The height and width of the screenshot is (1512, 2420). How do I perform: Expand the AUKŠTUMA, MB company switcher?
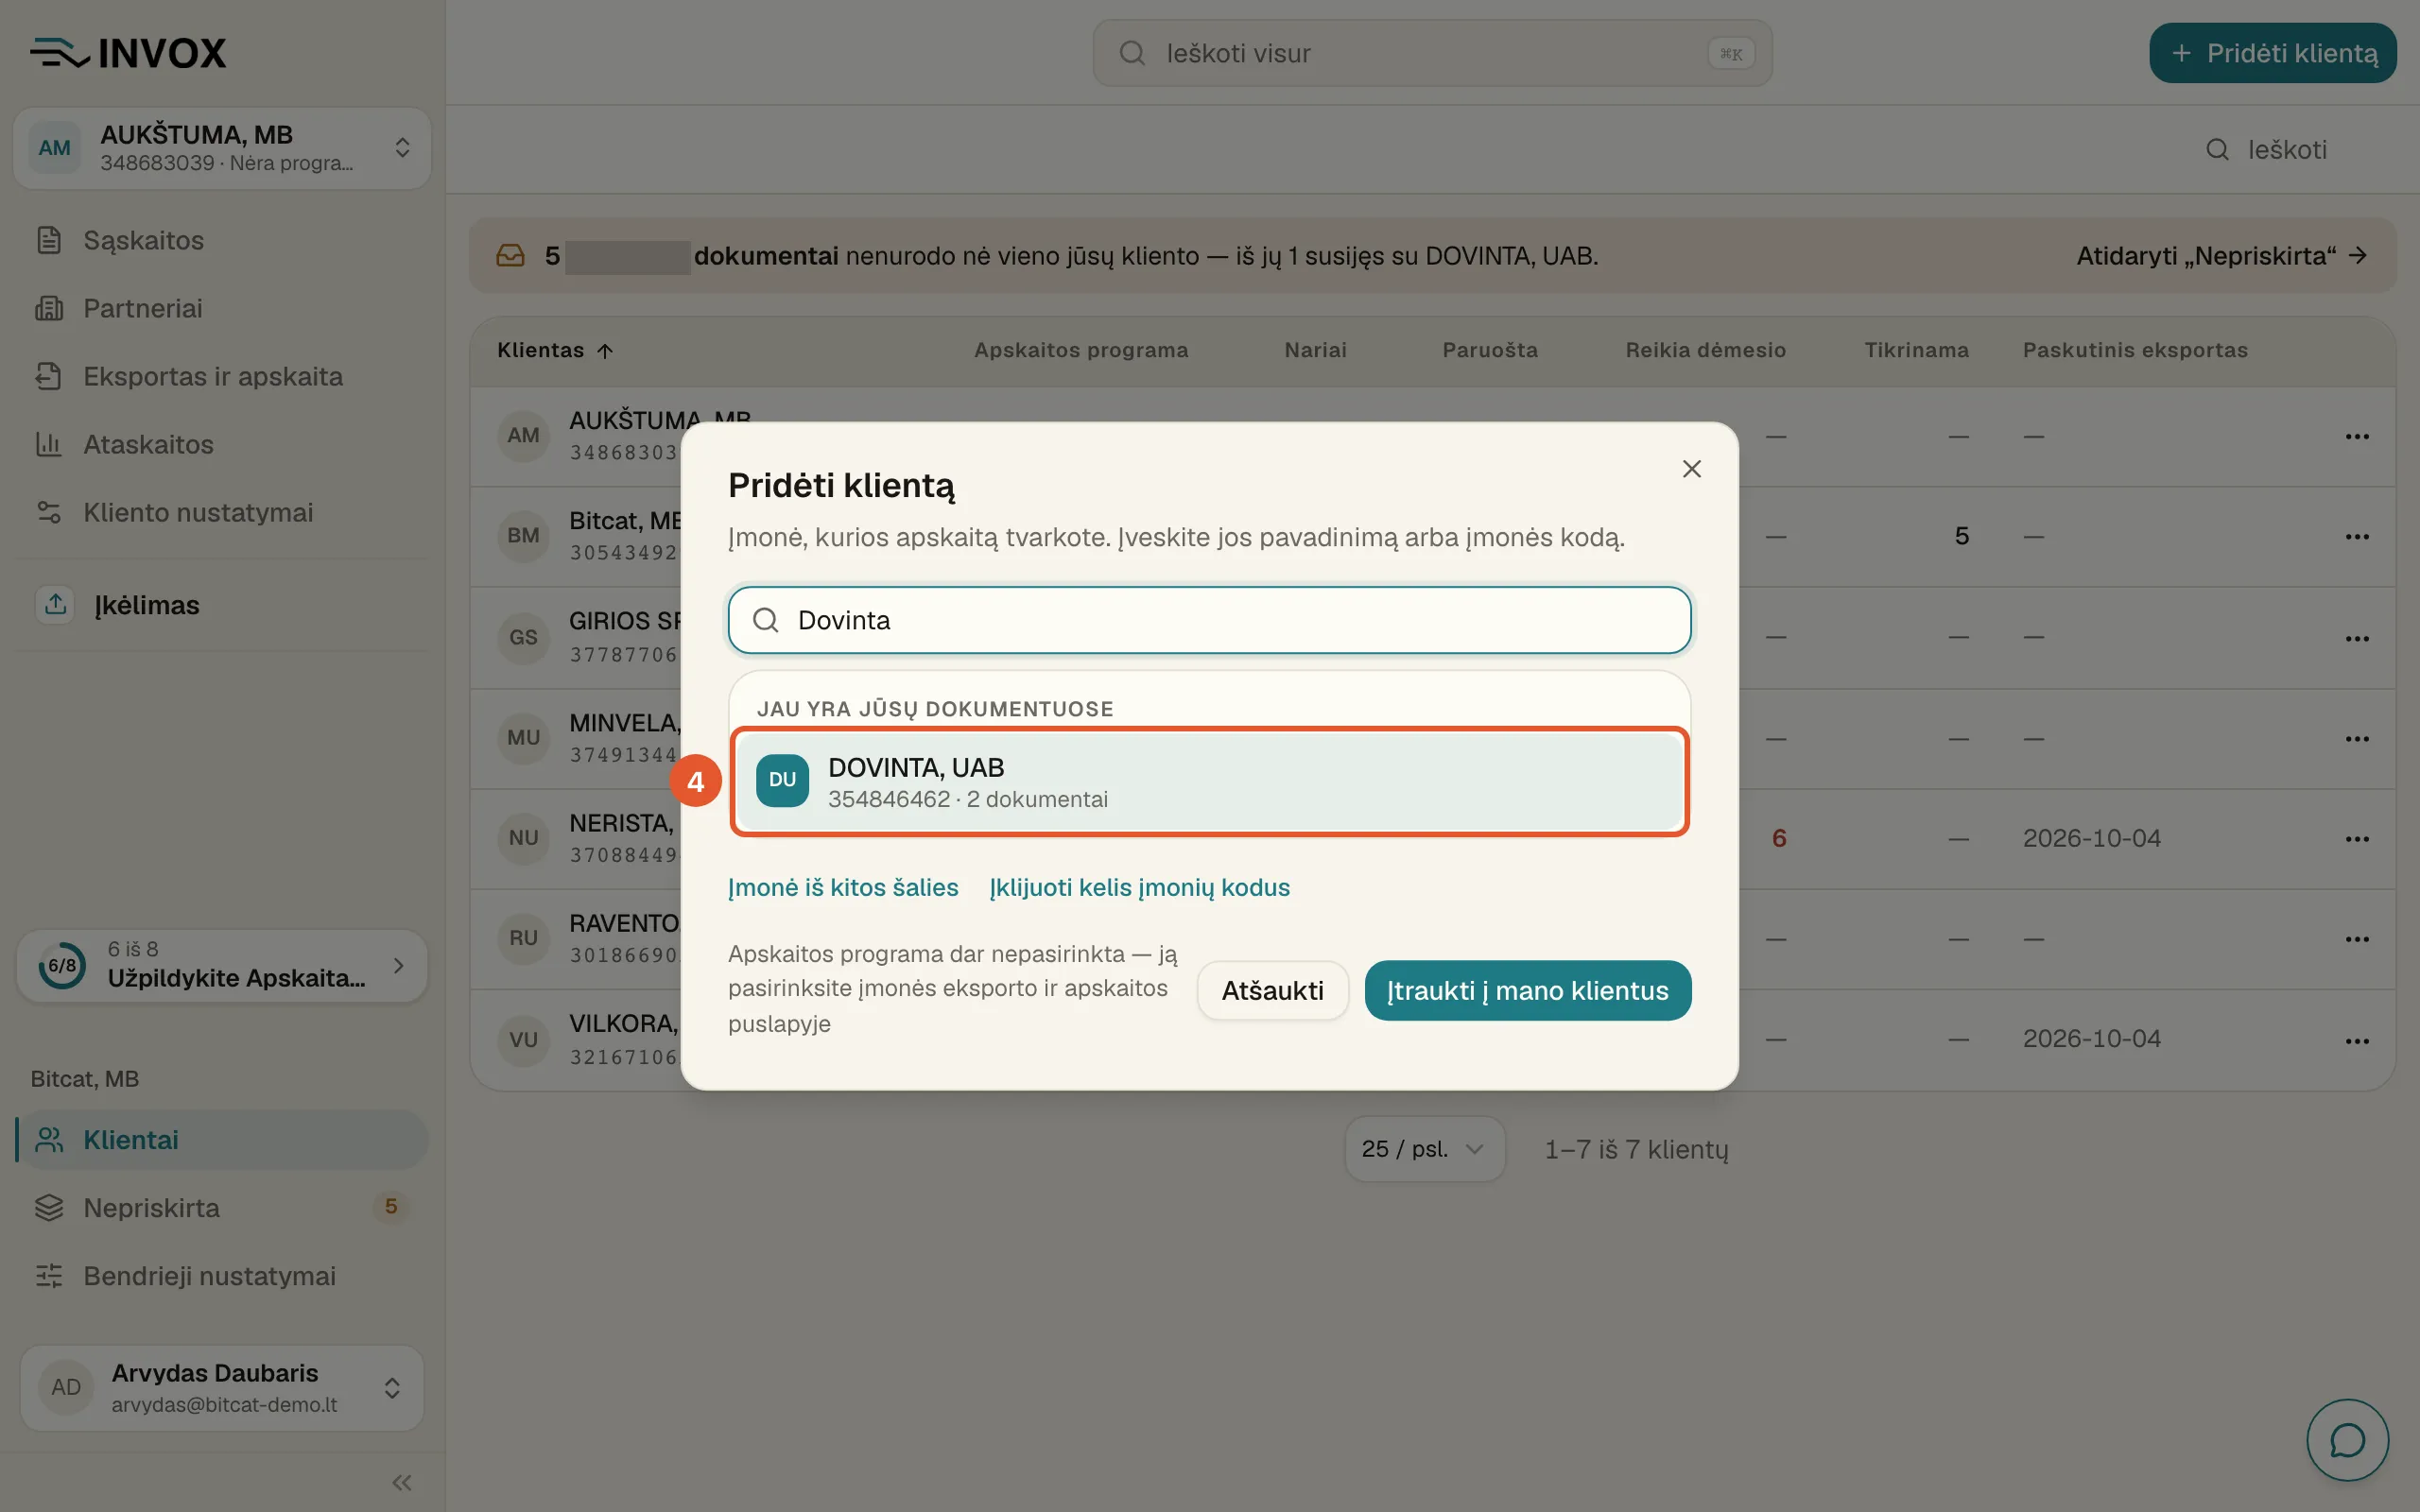[x=222, y=148]
